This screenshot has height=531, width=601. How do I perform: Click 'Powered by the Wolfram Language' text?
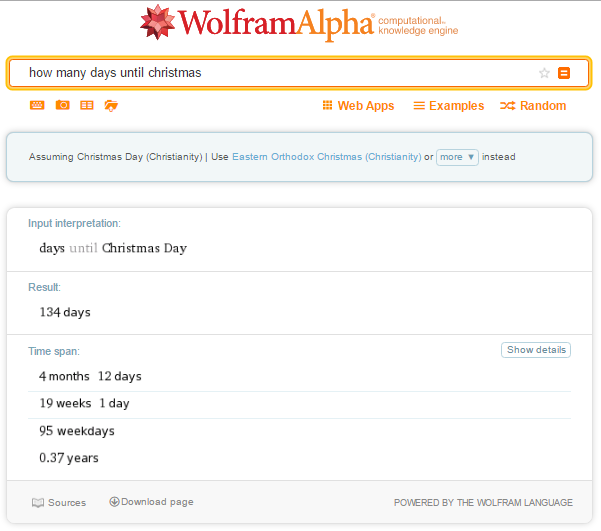[x=483, y=503]
